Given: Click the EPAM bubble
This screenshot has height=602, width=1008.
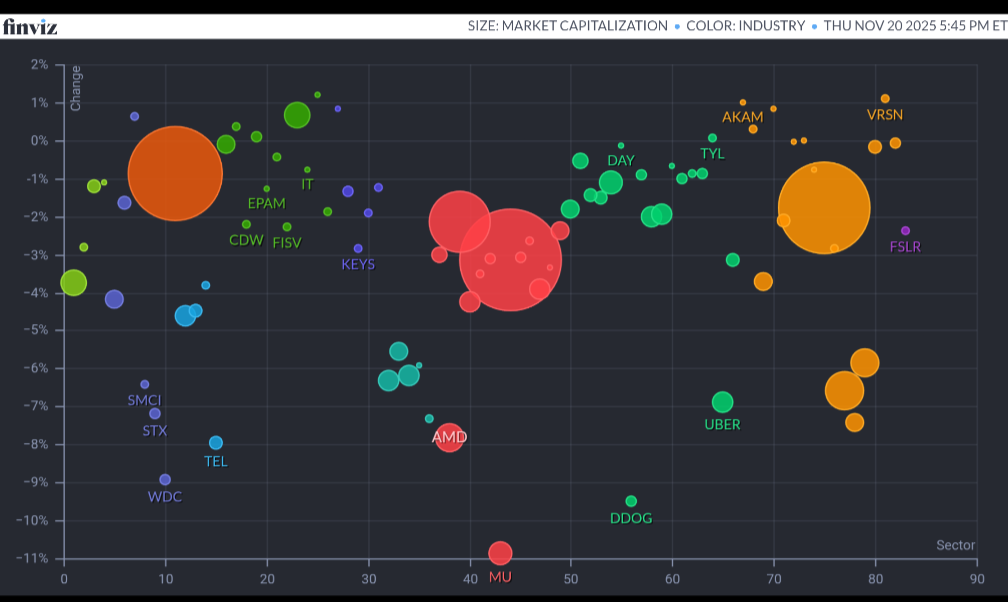Looking at the screenshot, I should [267, 189].
